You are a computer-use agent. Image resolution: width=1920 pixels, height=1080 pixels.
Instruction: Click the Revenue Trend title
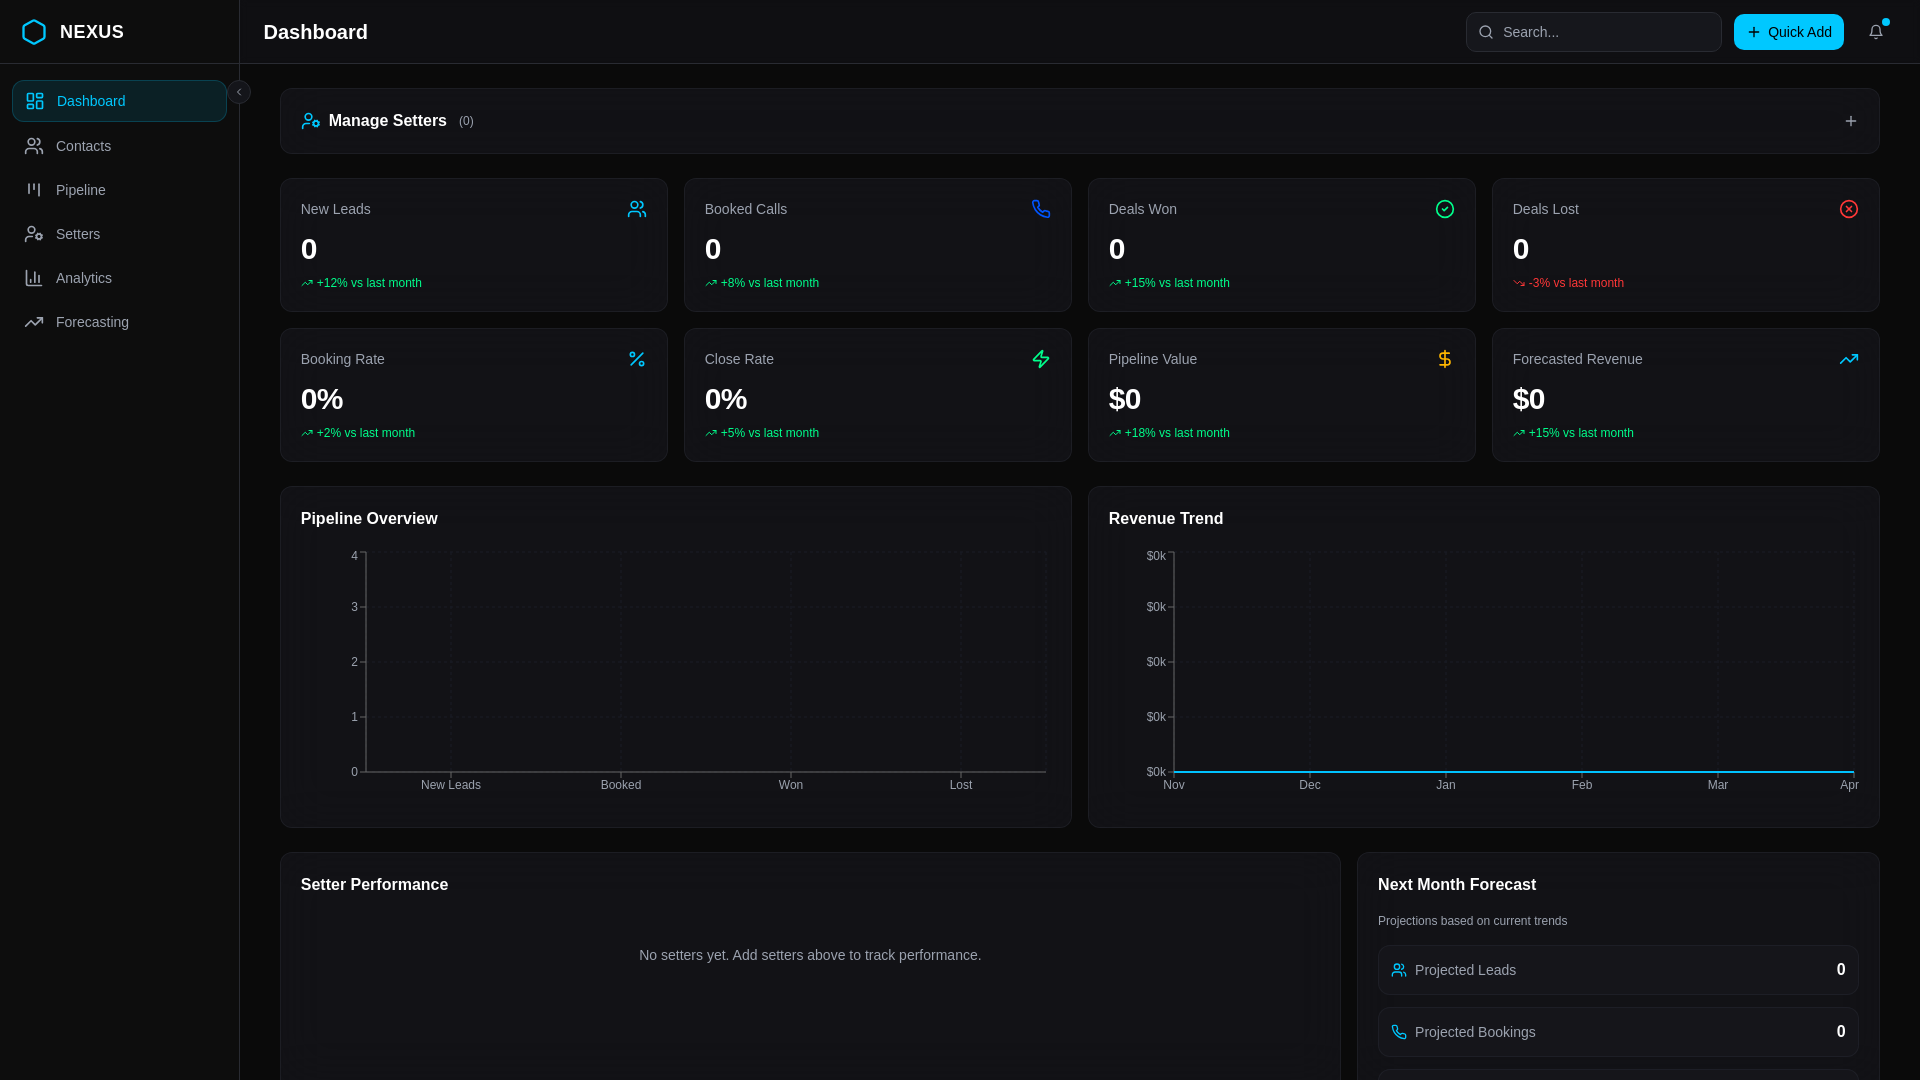tap(1166, 519)
